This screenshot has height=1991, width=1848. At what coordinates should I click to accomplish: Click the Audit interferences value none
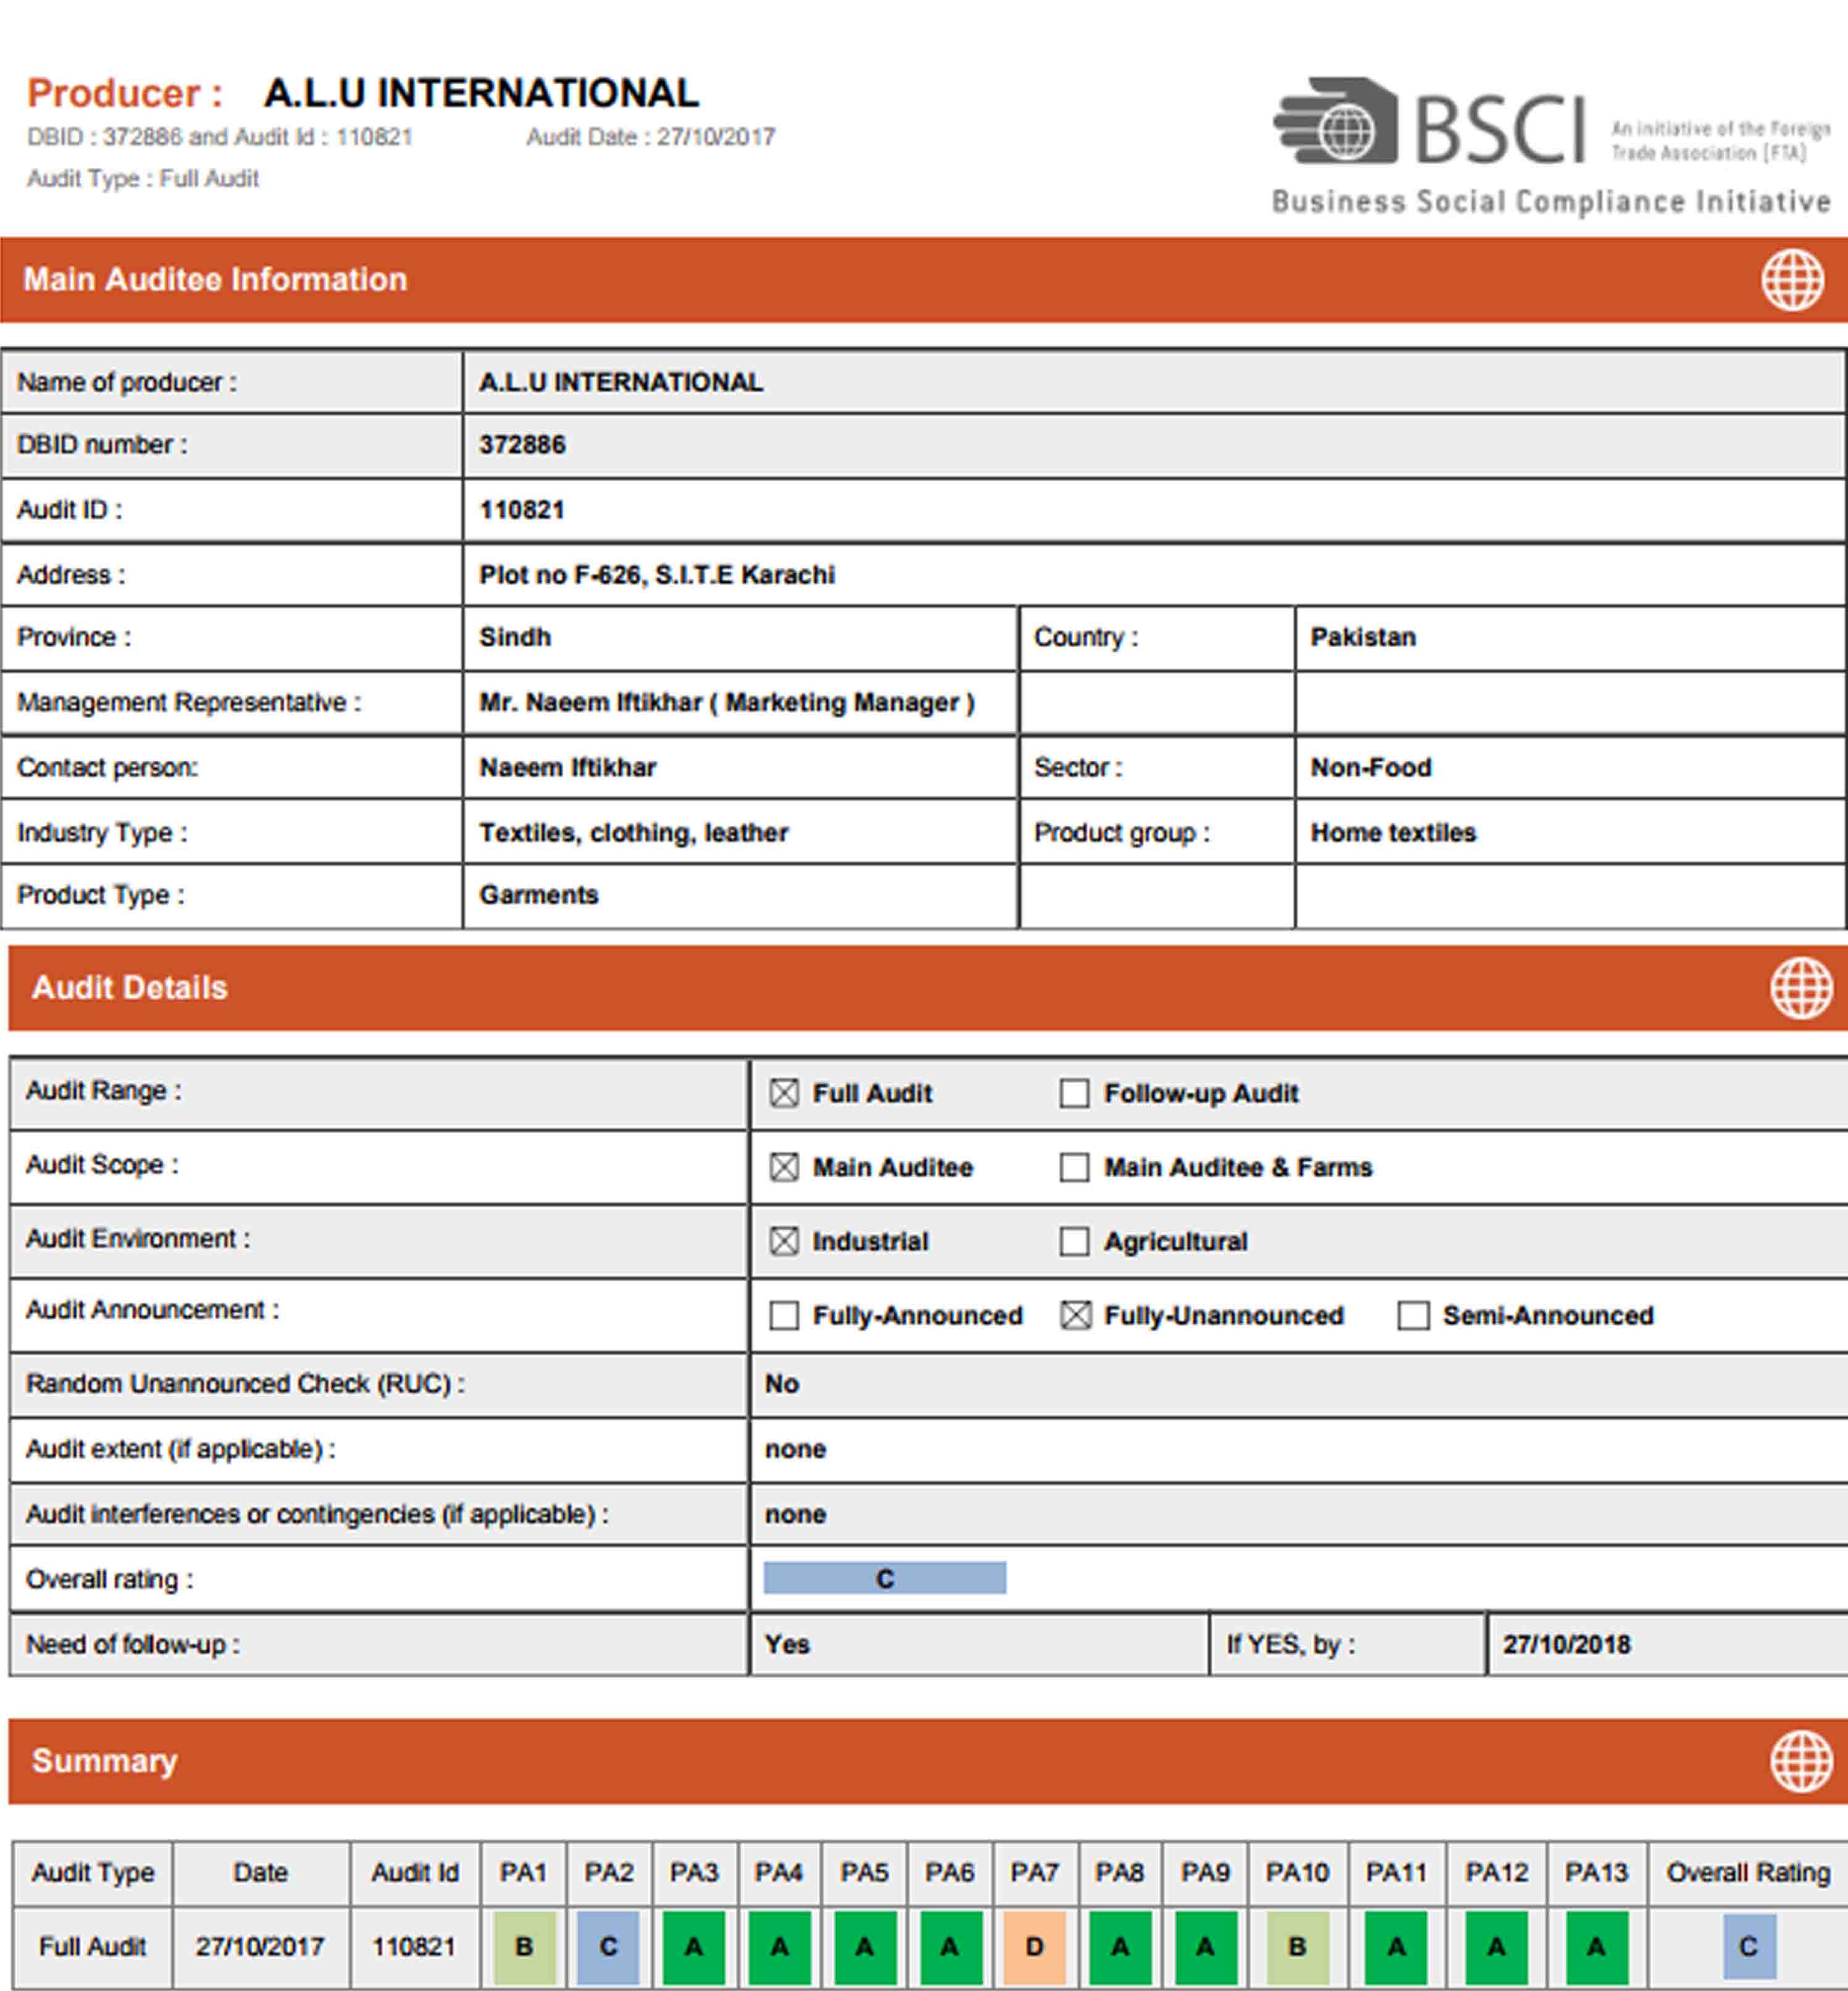point(796,1515)
